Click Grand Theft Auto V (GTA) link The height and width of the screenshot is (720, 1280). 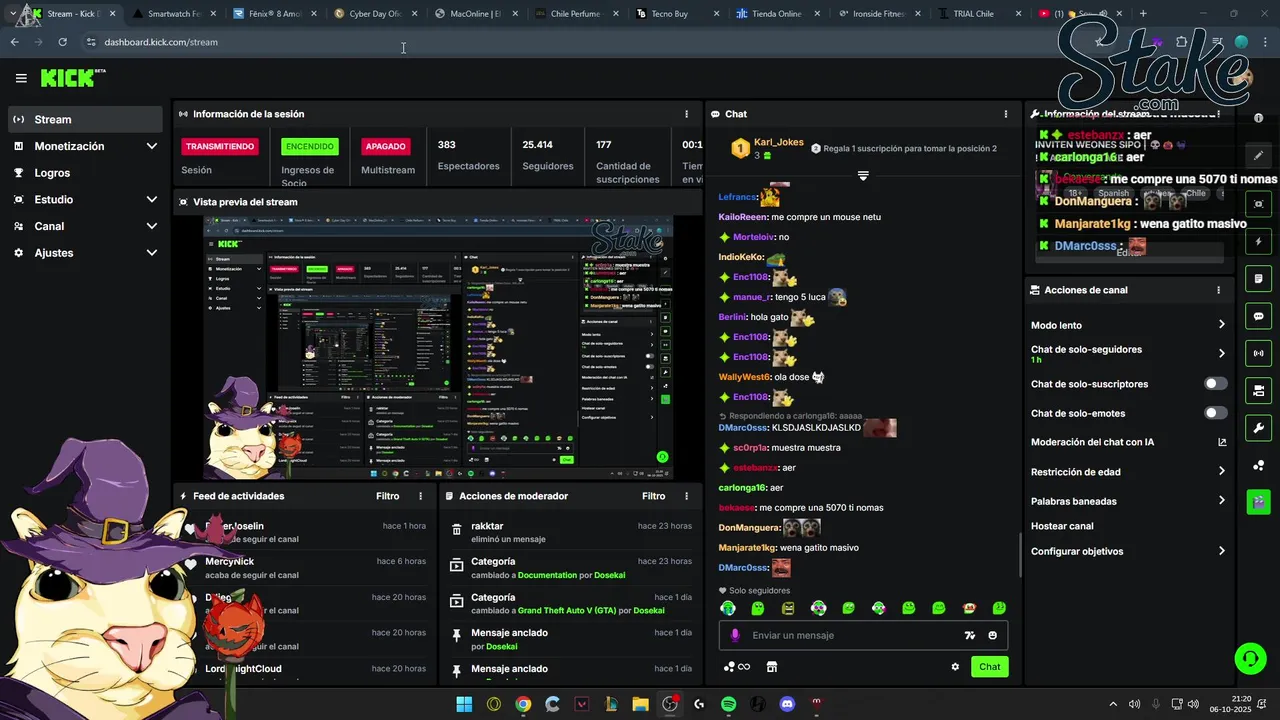pyautogui.click(x=566, y=610)
